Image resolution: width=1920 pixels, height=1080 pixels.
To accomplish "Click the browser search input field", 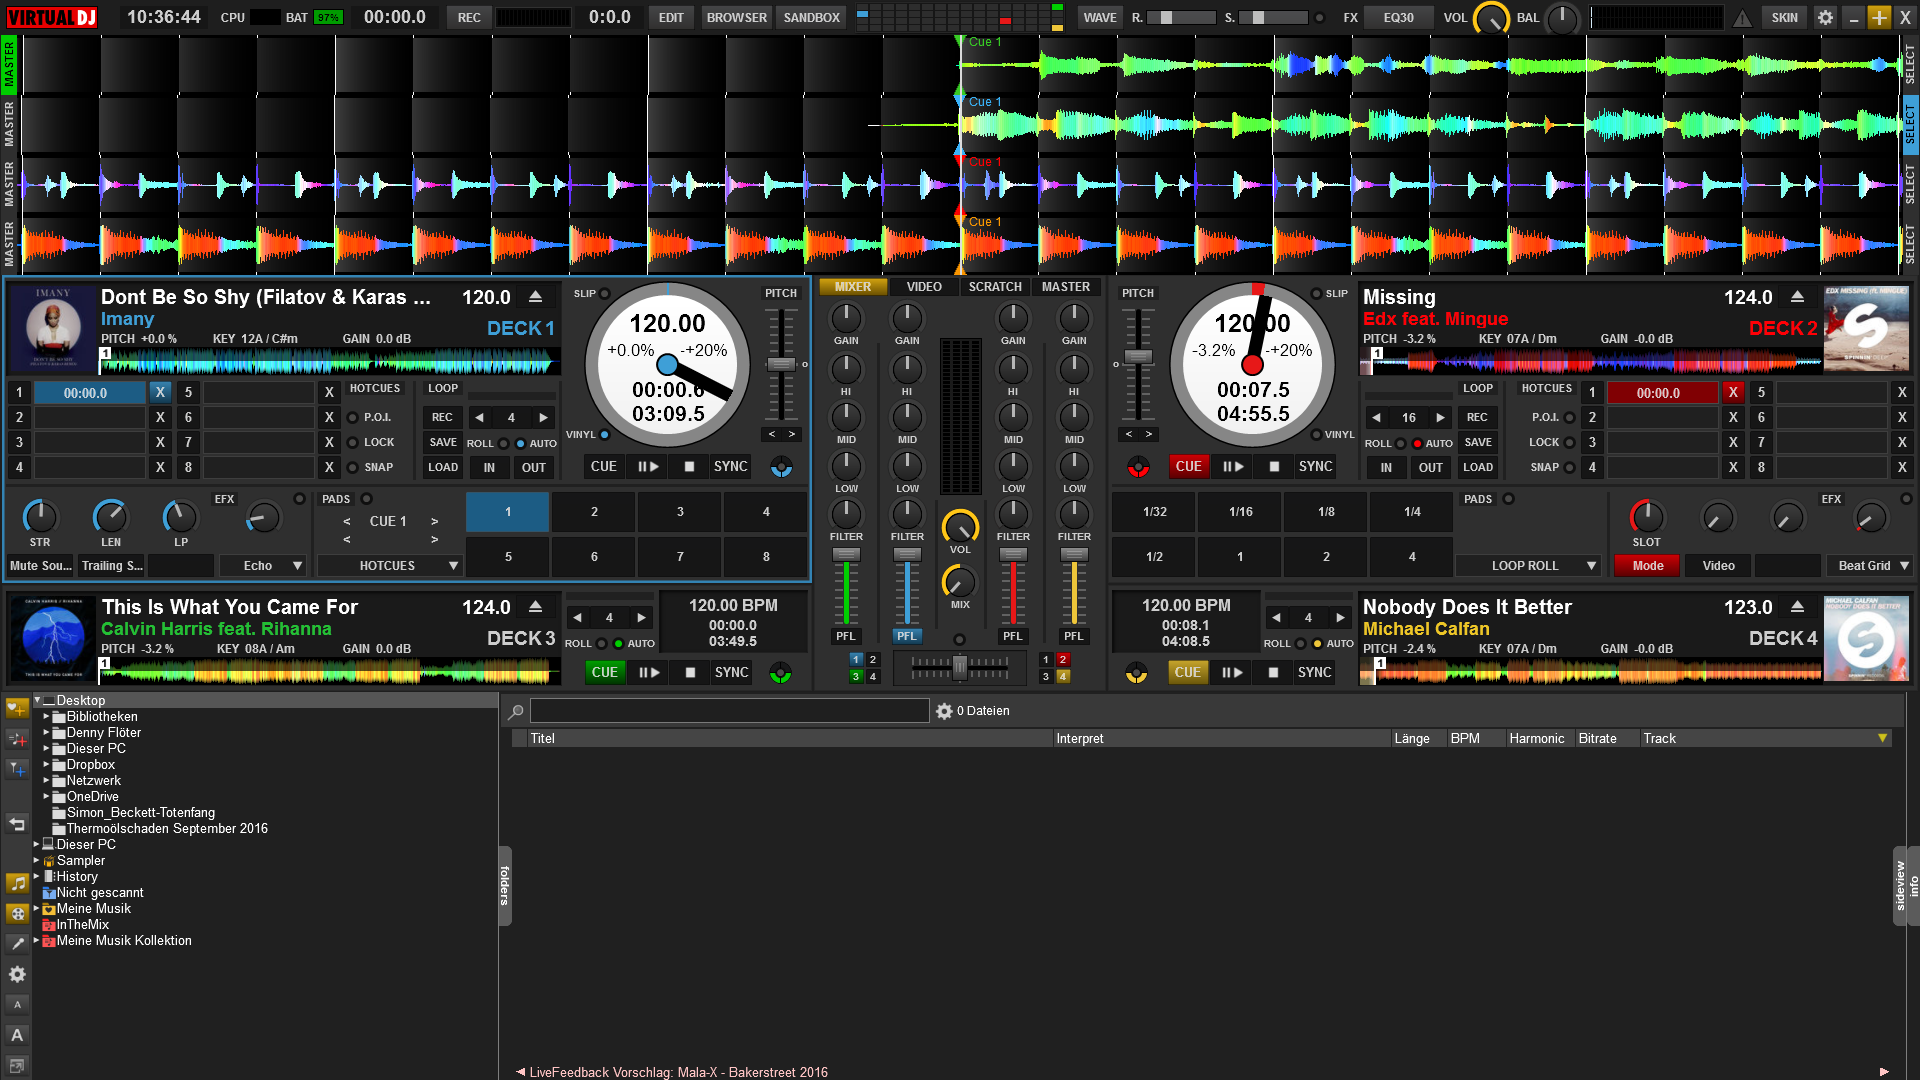I will [x=729, y=711].
